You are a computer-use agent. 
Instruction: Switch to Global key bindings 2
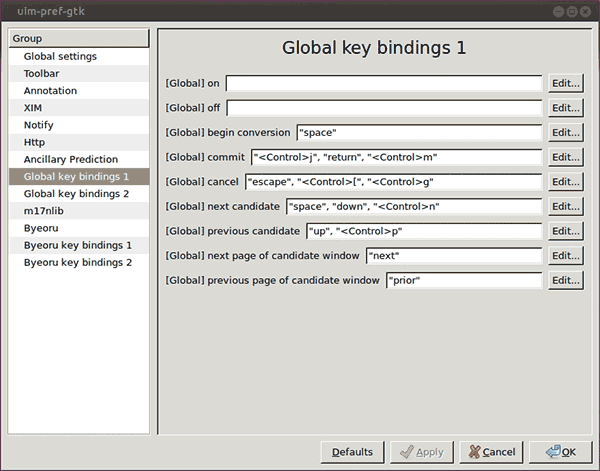[79, 194]
